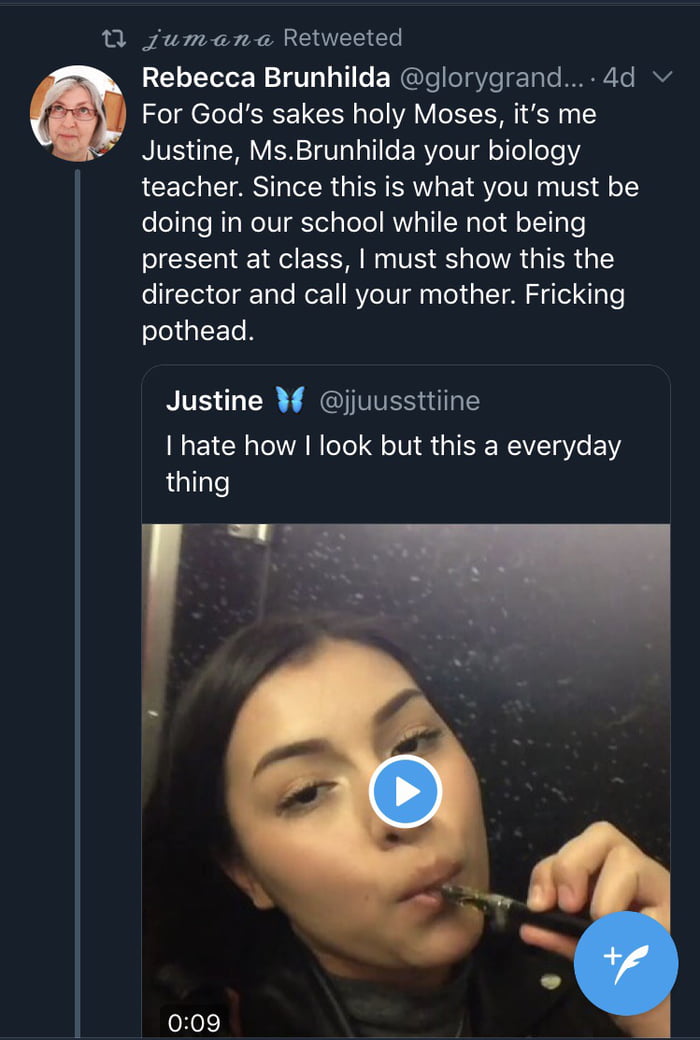Screen dimensions: 700x1040
Task: Select the Justine name in quoted tweet
Action: [214, 401]
